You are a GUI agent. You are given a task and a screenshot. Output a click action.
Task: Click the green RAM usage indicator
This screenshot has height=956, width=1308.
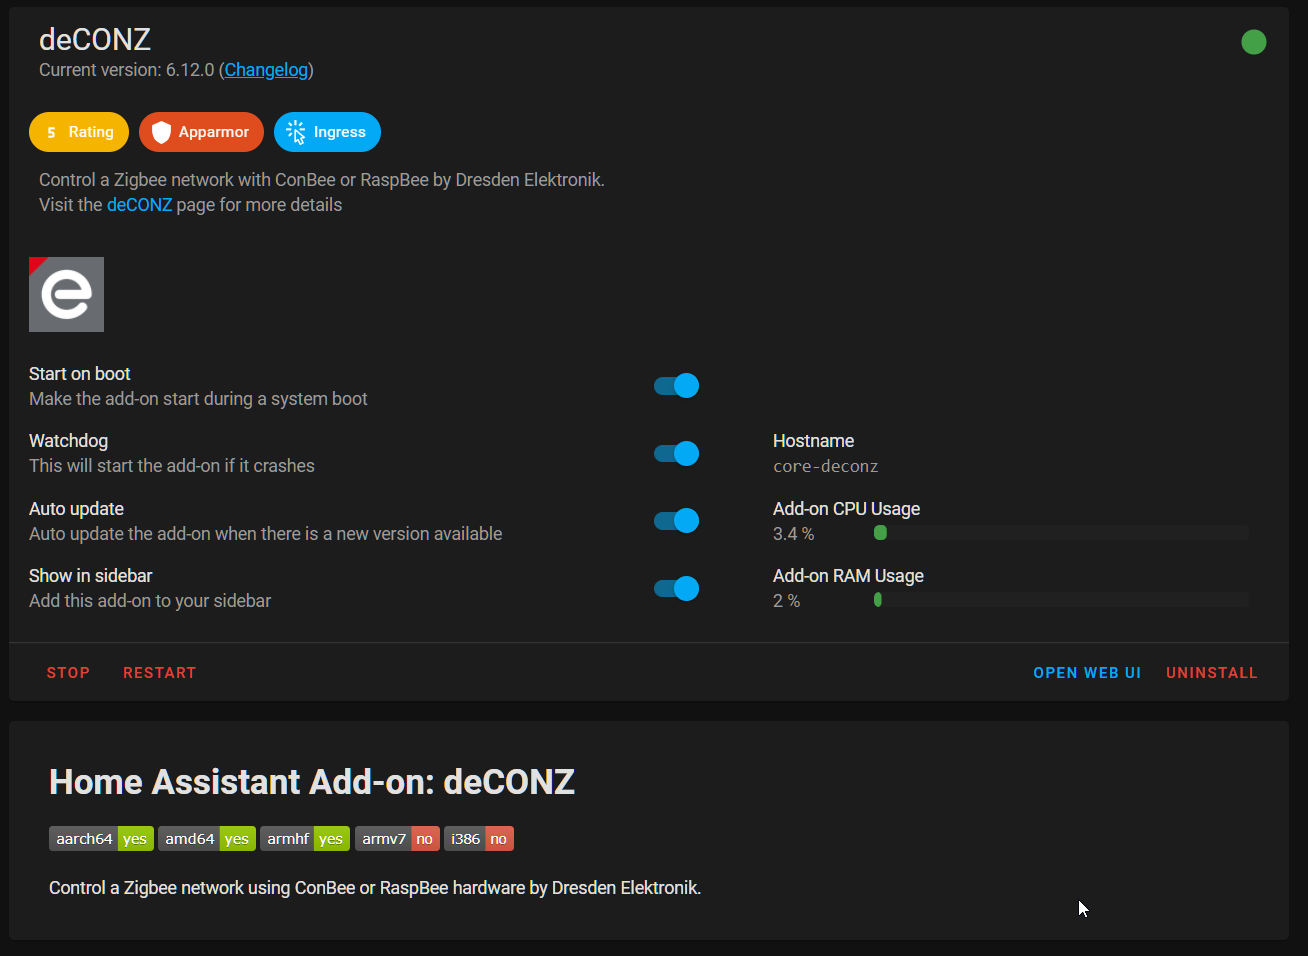click(x=878, y=599)
